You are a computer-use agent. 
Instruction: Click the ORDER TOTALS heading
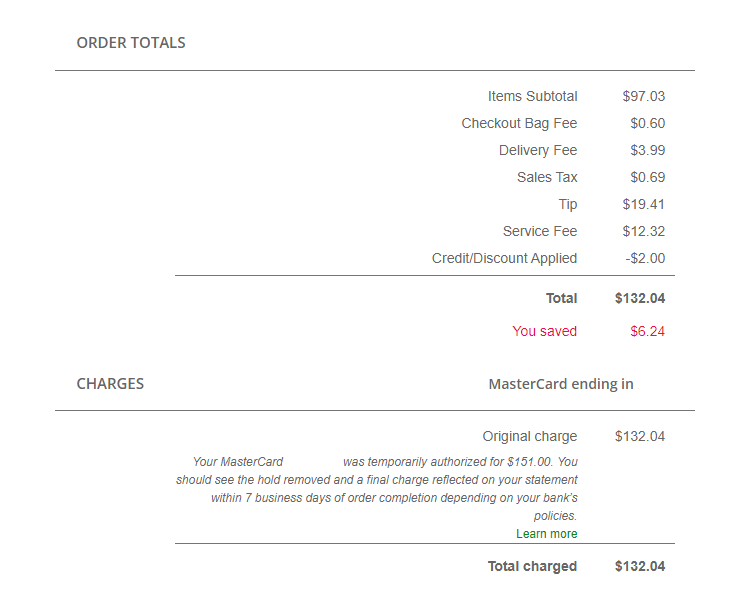coord(131,43)
